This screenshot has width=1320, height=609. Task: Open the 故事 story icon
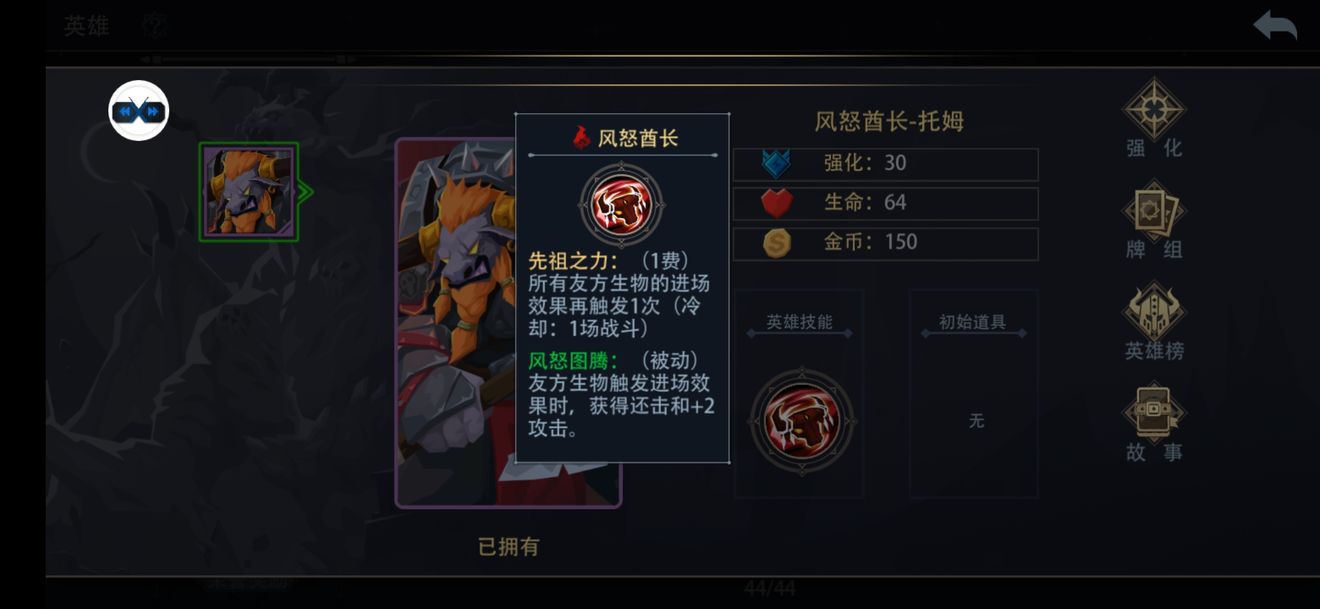point(1154,413)
